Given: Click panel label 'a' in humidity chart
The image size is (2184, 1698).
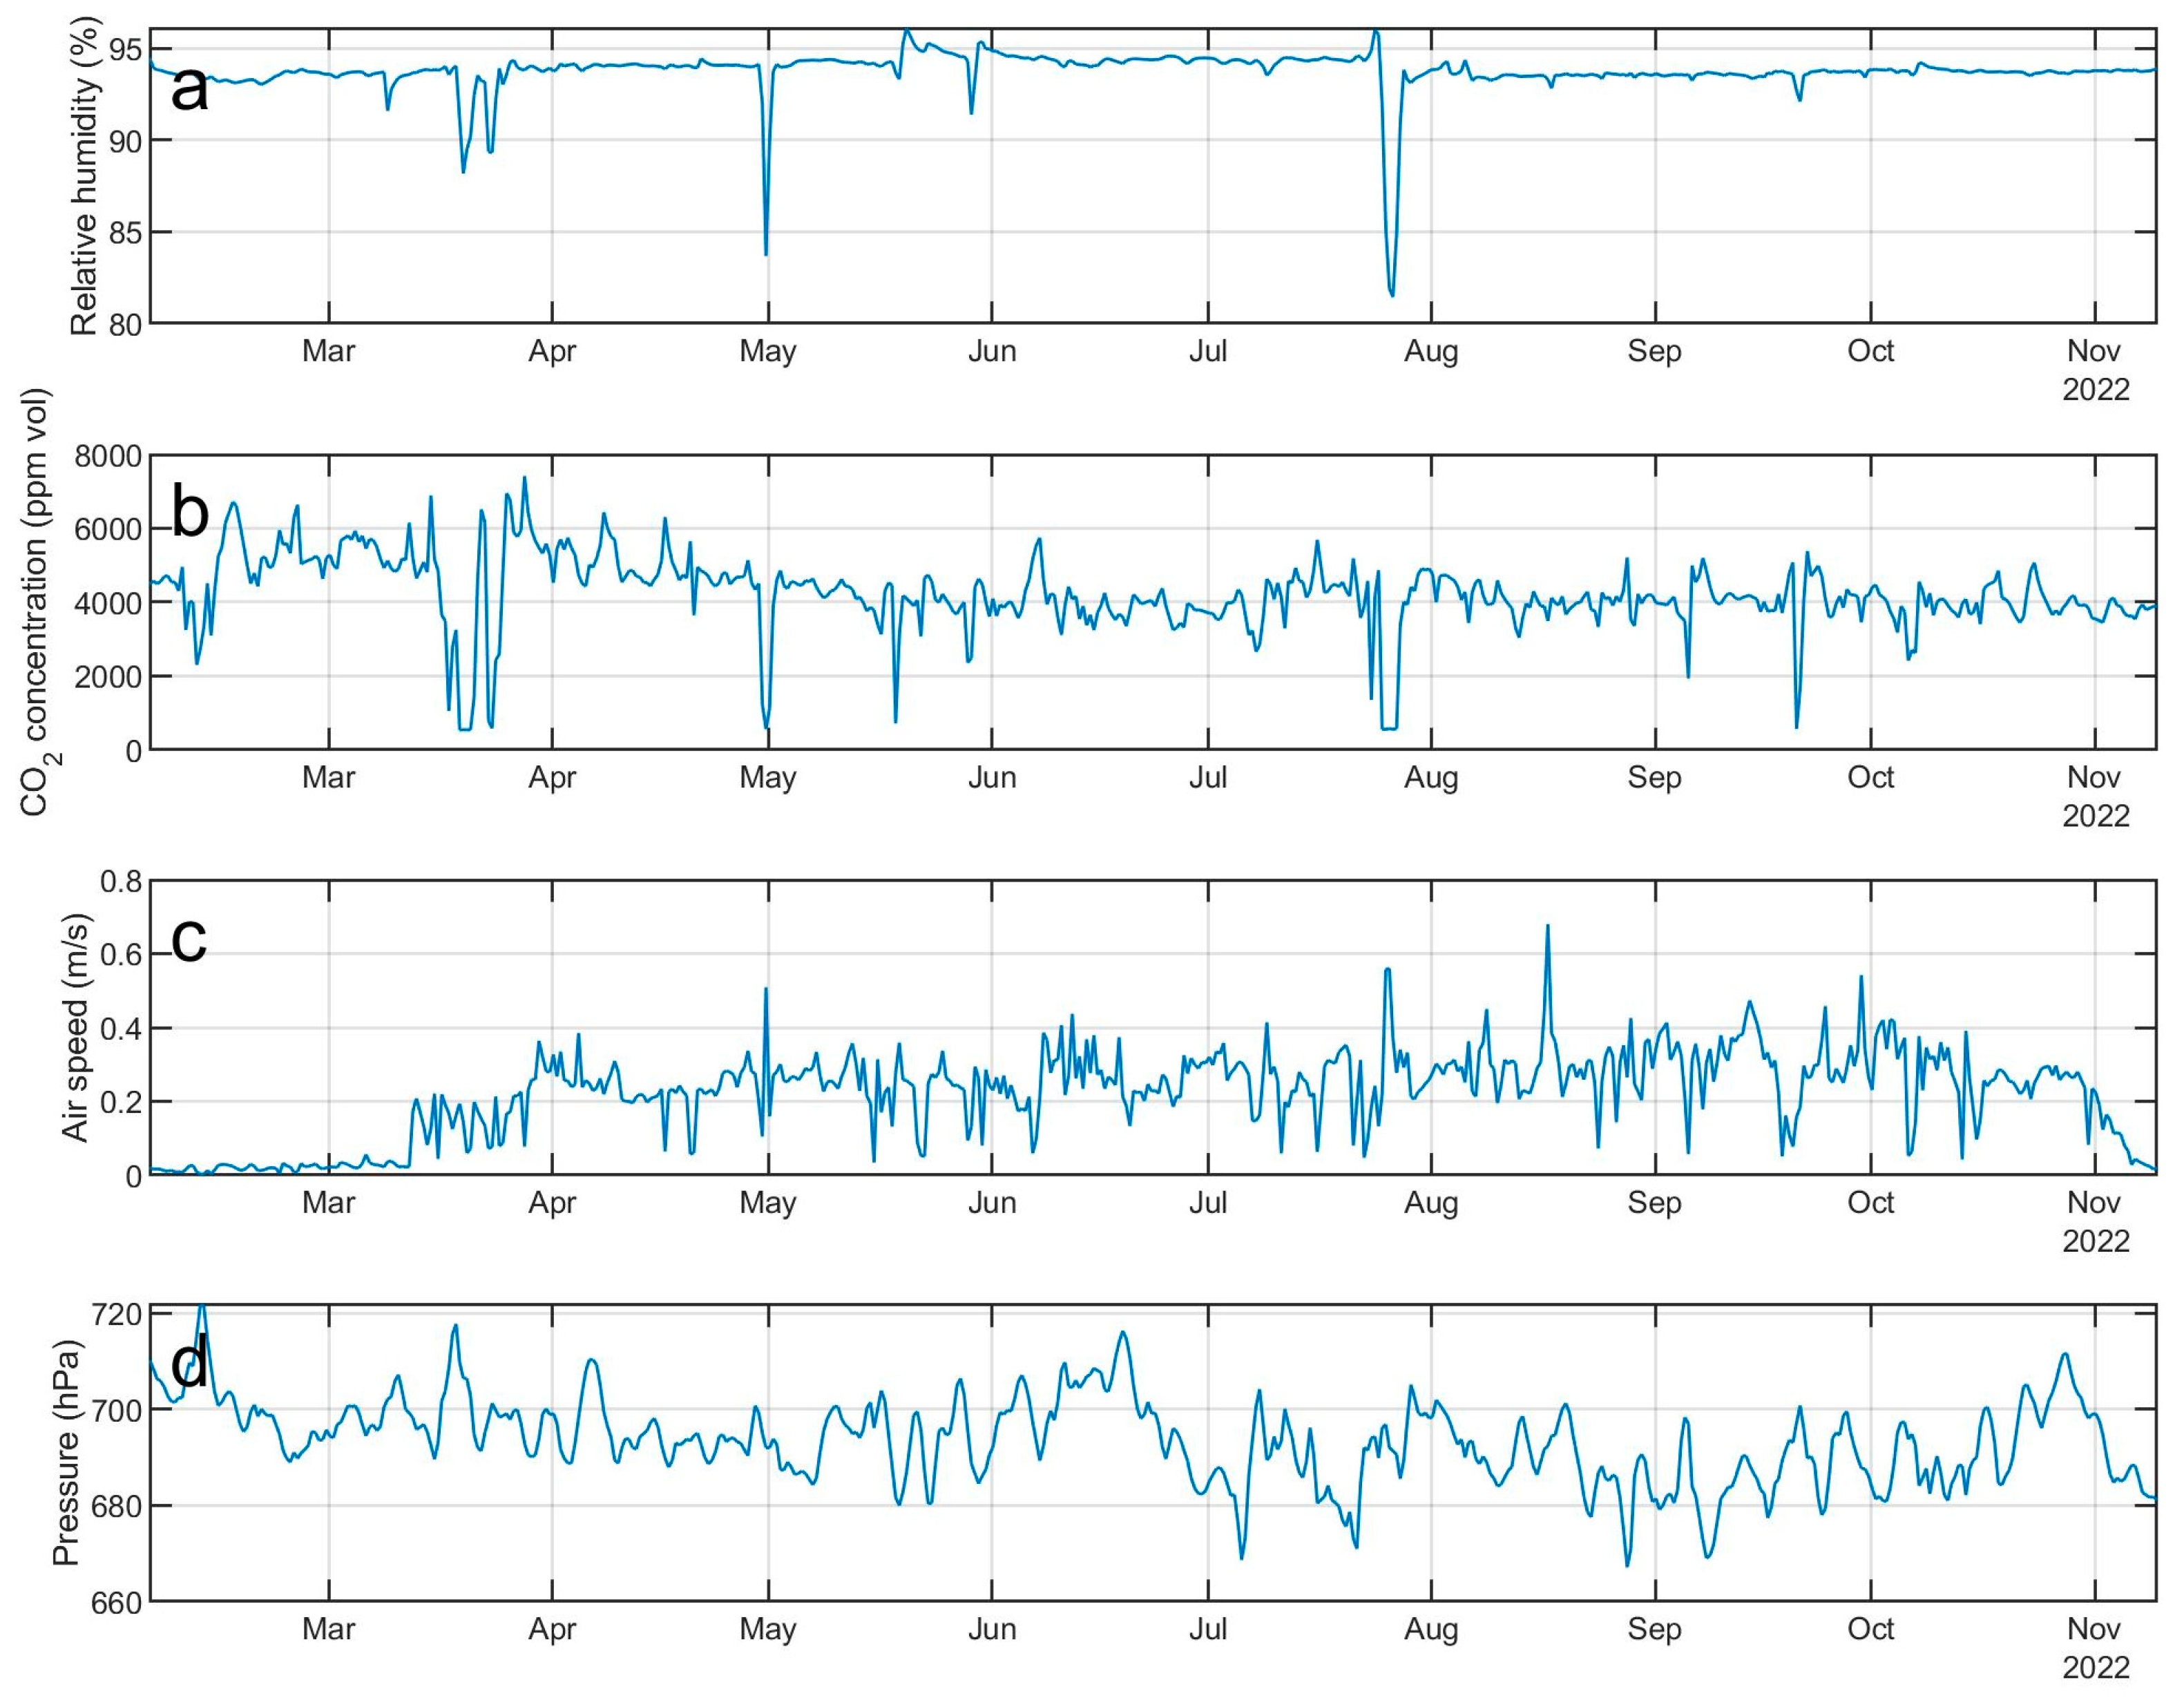Looking at the screenshot, I should [189, 88].
